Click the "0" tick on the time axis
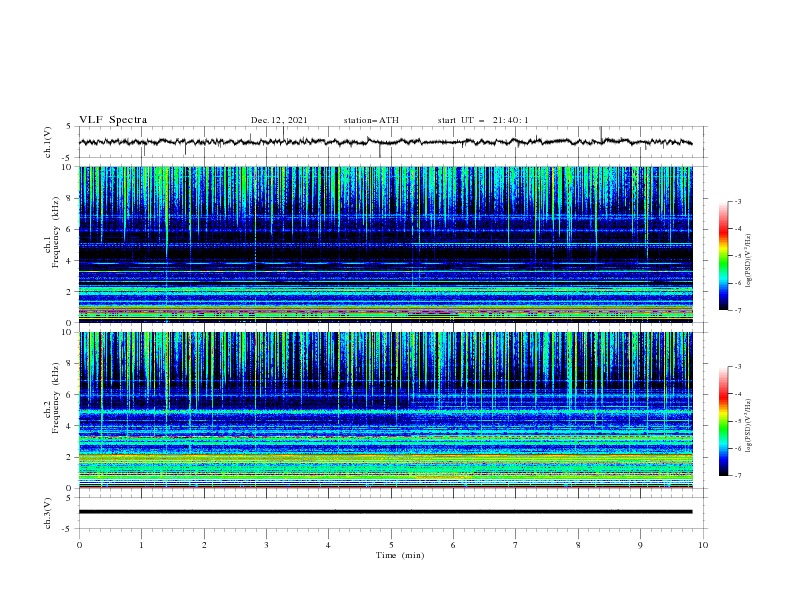This screenshot has width=792, height=612. (79, 545)
